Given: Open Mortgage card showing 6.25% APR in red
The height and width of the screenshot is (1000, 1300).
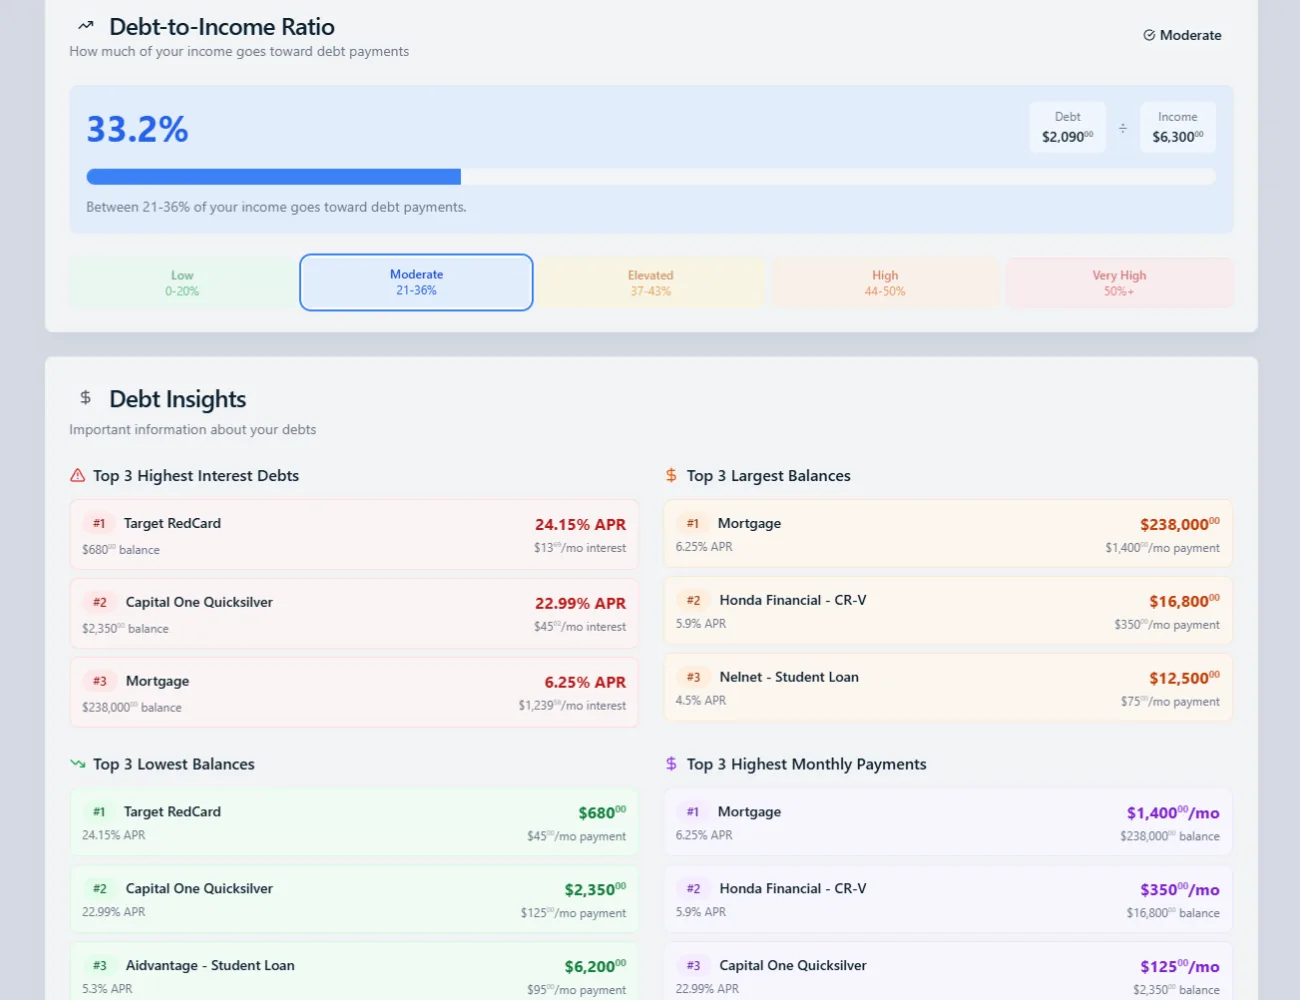Looking at the screenshot, I should (354, 693).
